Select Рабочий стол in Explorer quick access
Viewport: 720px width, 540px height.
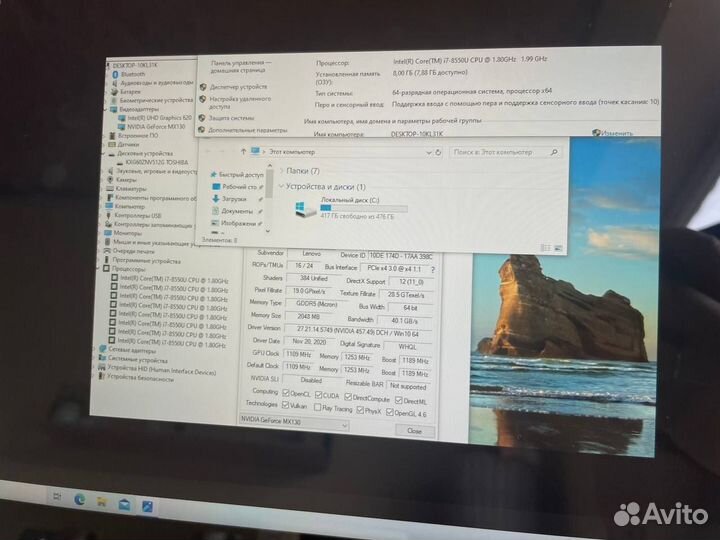pos(239,187)
